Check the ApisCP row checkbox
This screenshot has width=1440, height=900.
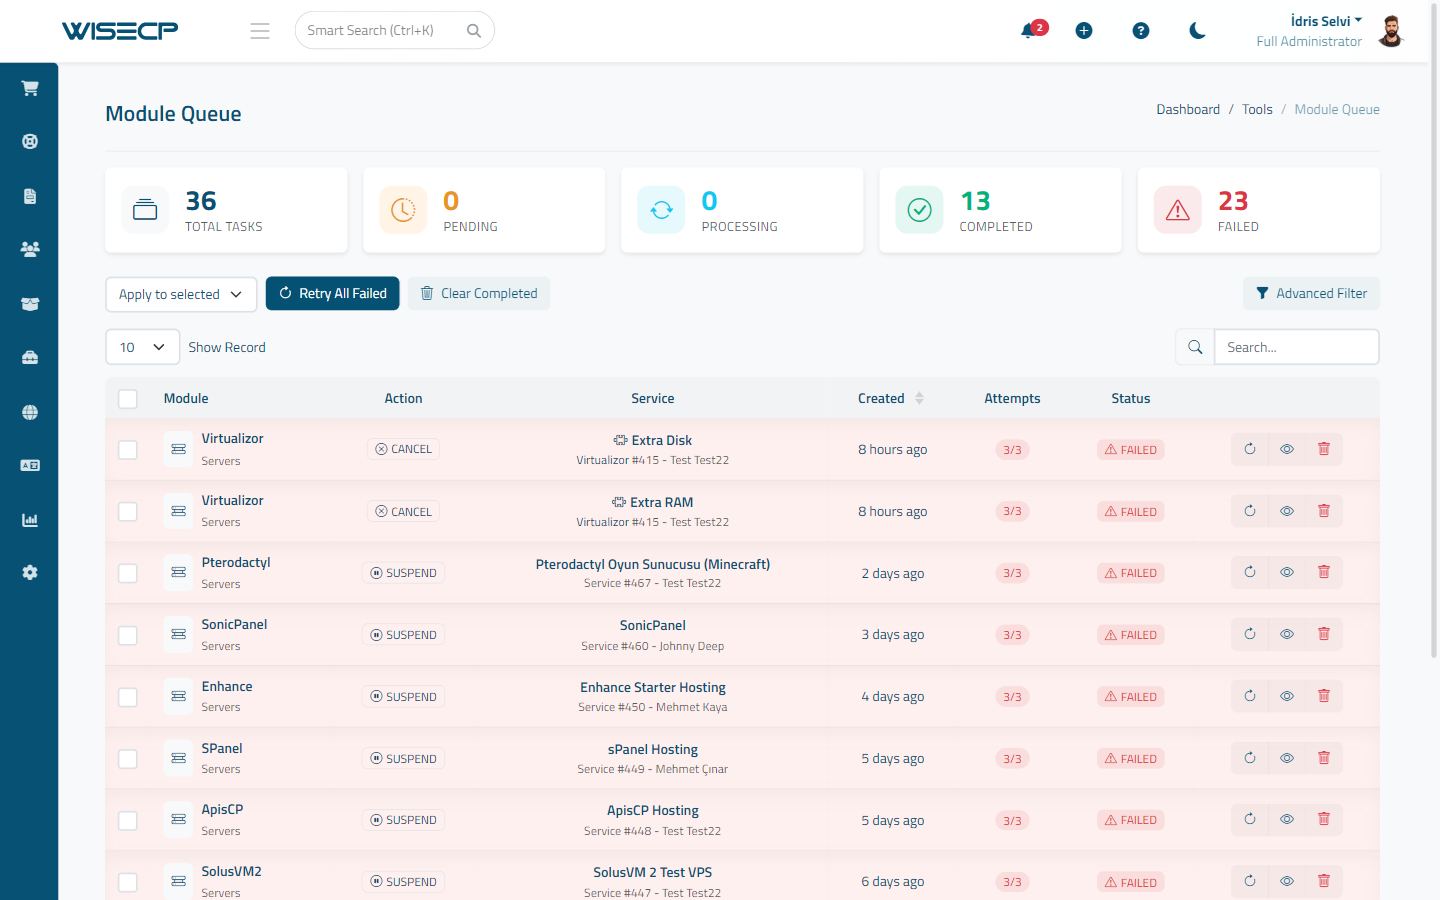point(128,820)
